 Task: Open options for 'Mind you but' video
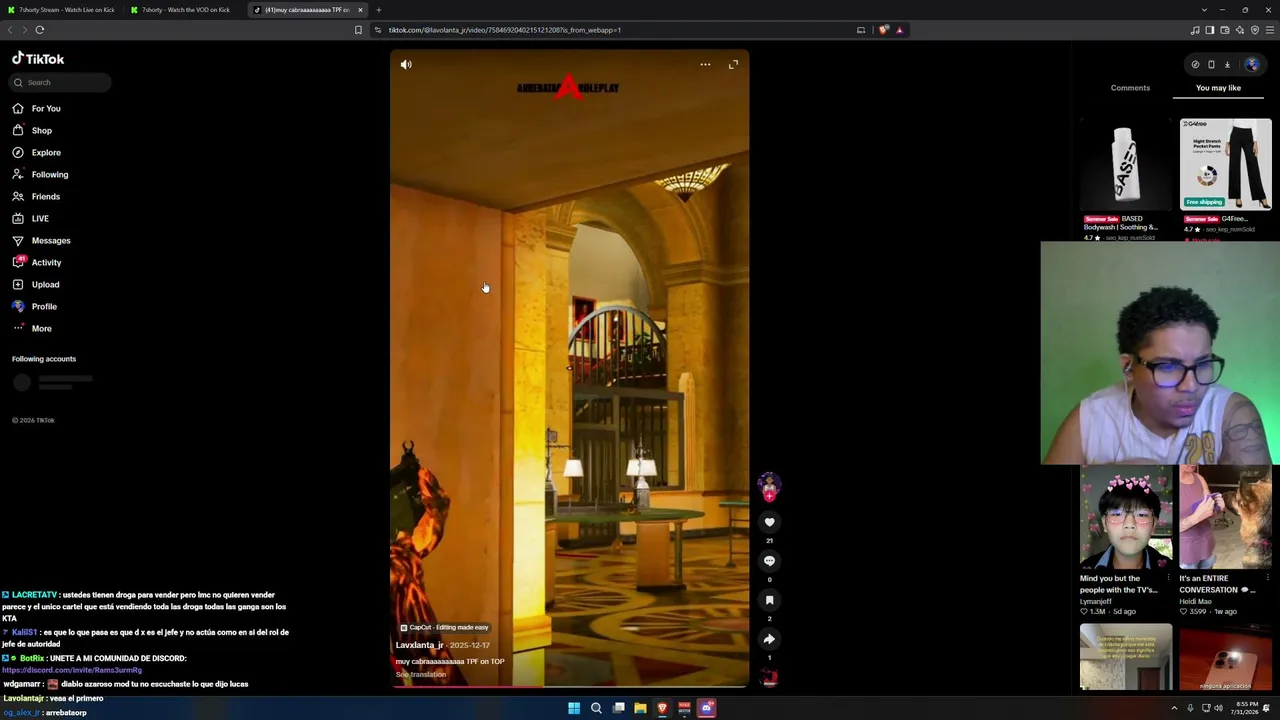[1168, 578]
